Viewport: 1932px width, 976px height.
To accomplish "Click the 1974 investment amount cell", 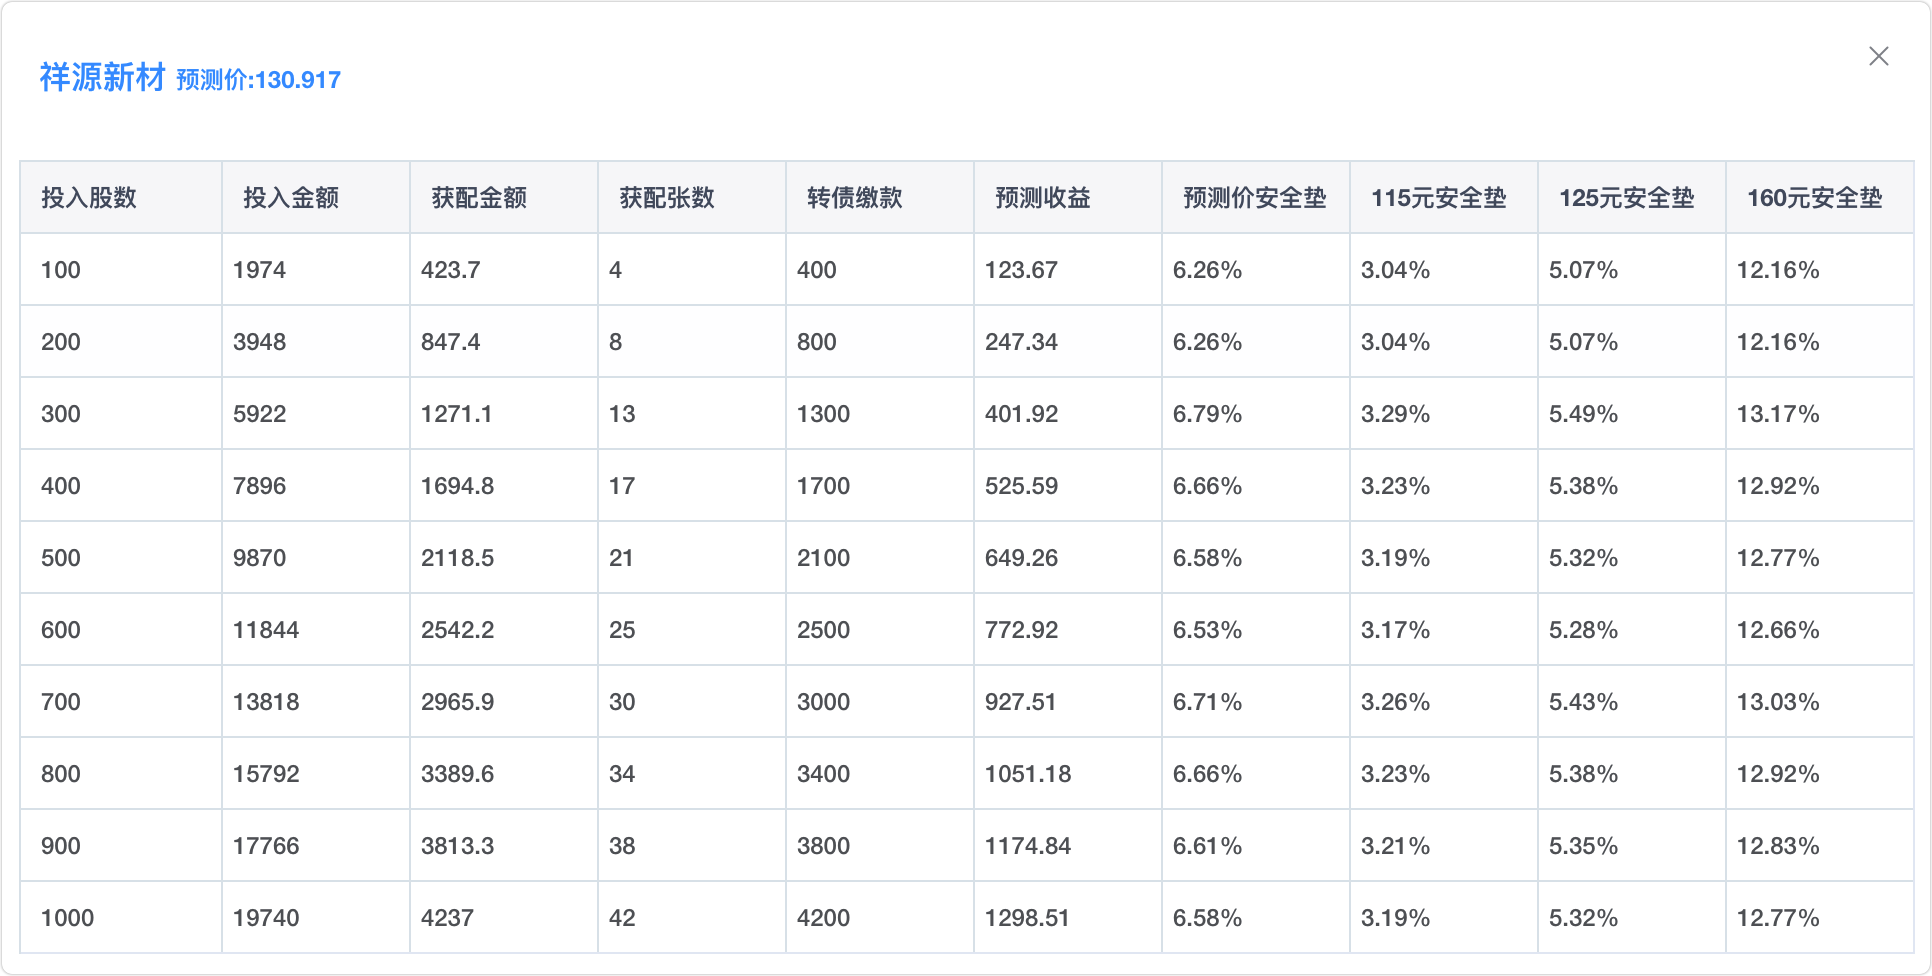I will [259, 270].
